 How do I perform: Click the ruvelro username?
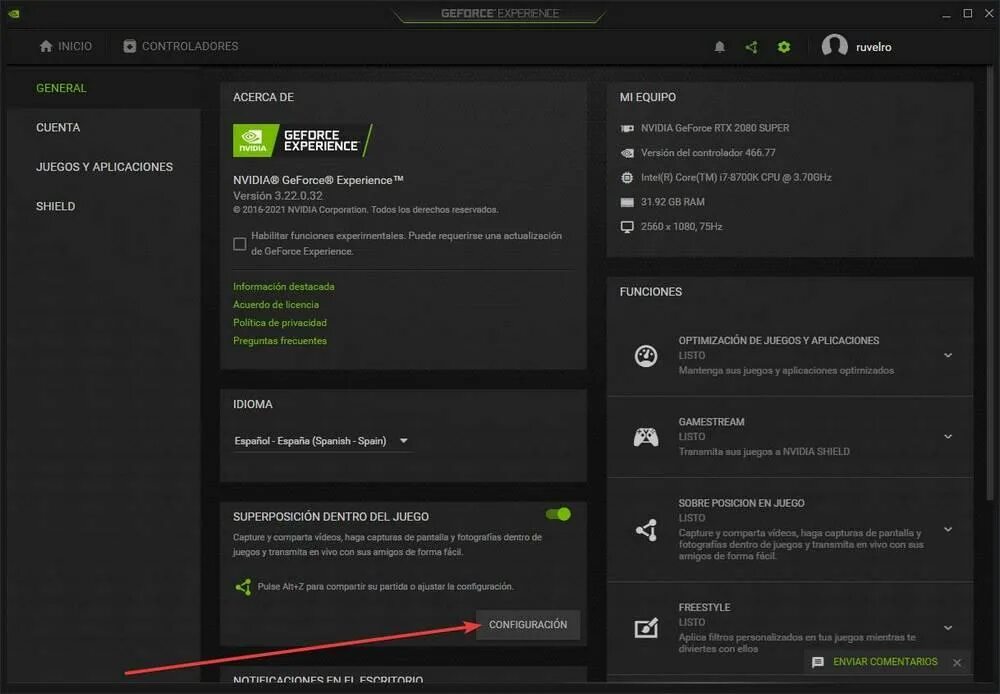pos(874,47)
